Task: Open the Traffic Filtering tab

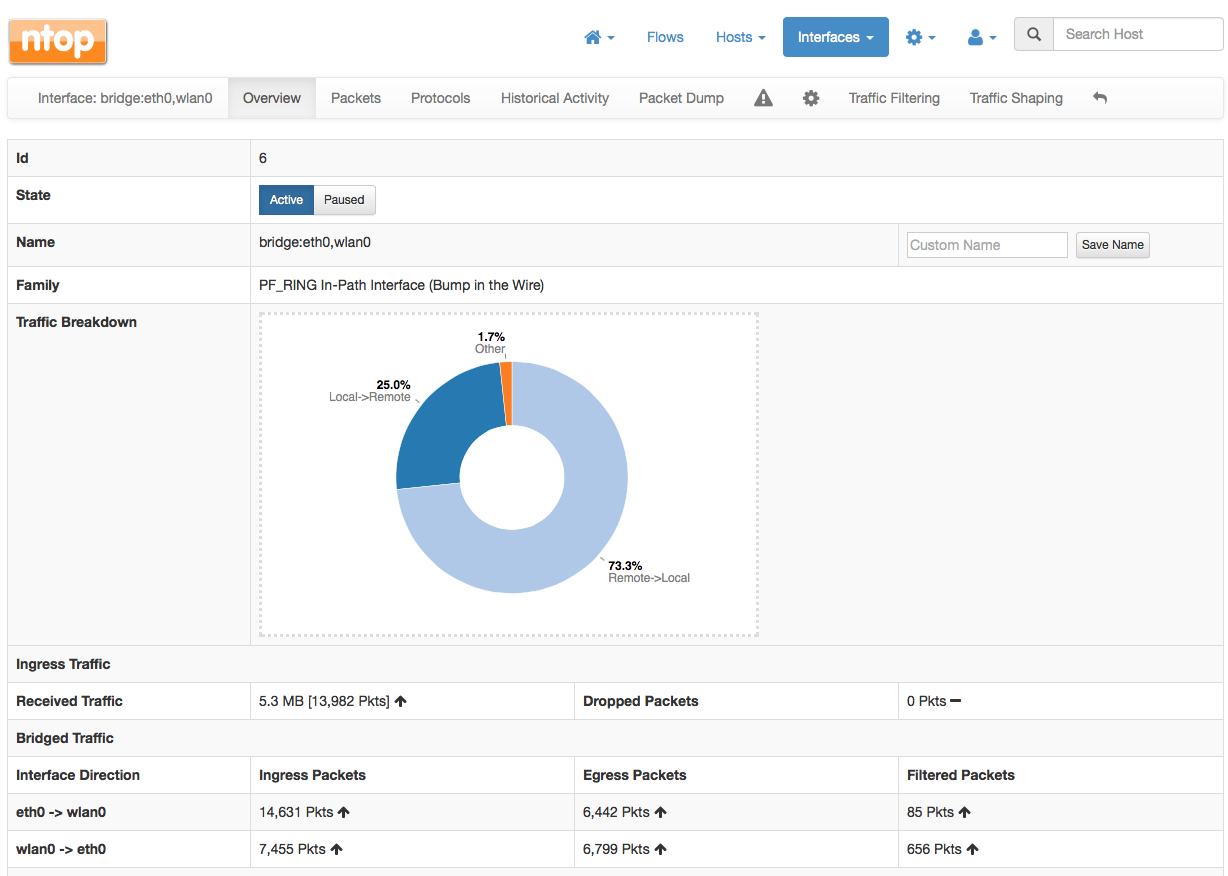Action: tap(894, 98)
